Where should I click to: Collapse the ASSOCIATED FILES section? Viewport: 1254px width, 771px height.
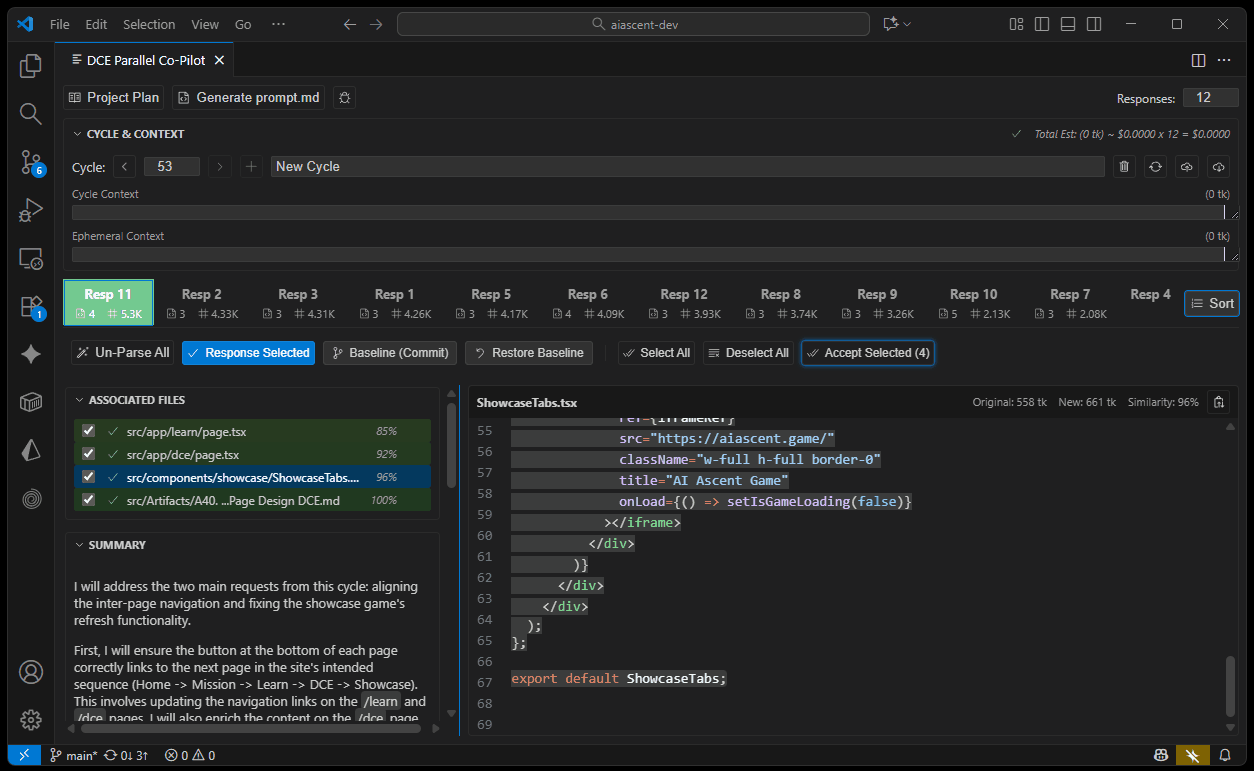click(78, 400)
